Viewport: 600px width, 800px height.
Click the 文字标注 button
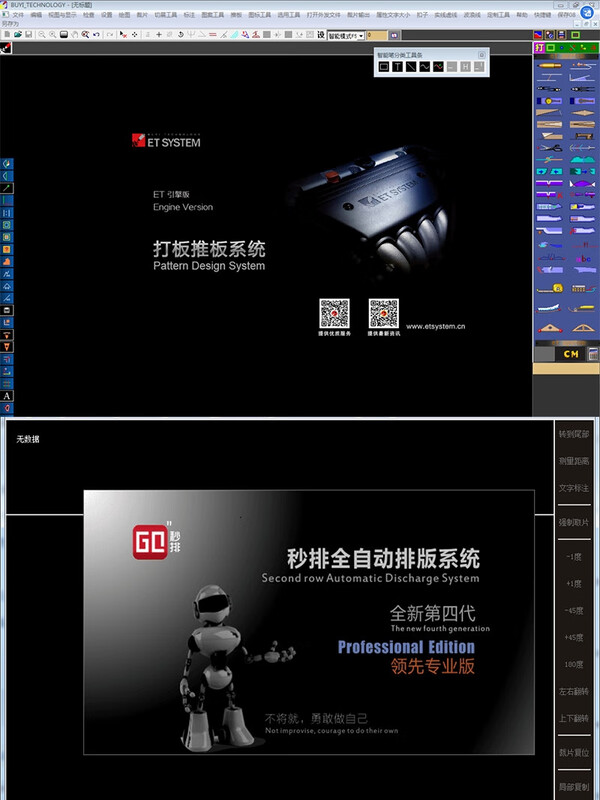coord(573,488)
